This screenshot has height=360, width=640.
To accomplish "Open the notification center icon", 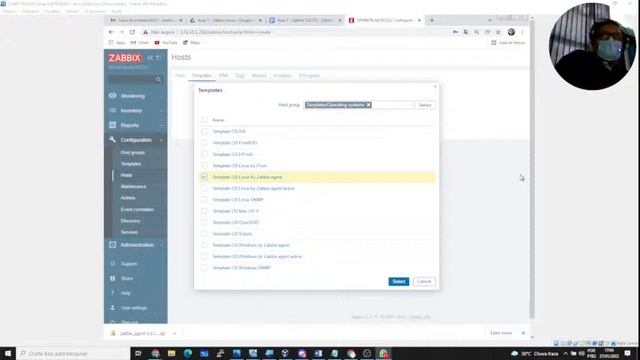I will 628,353.
